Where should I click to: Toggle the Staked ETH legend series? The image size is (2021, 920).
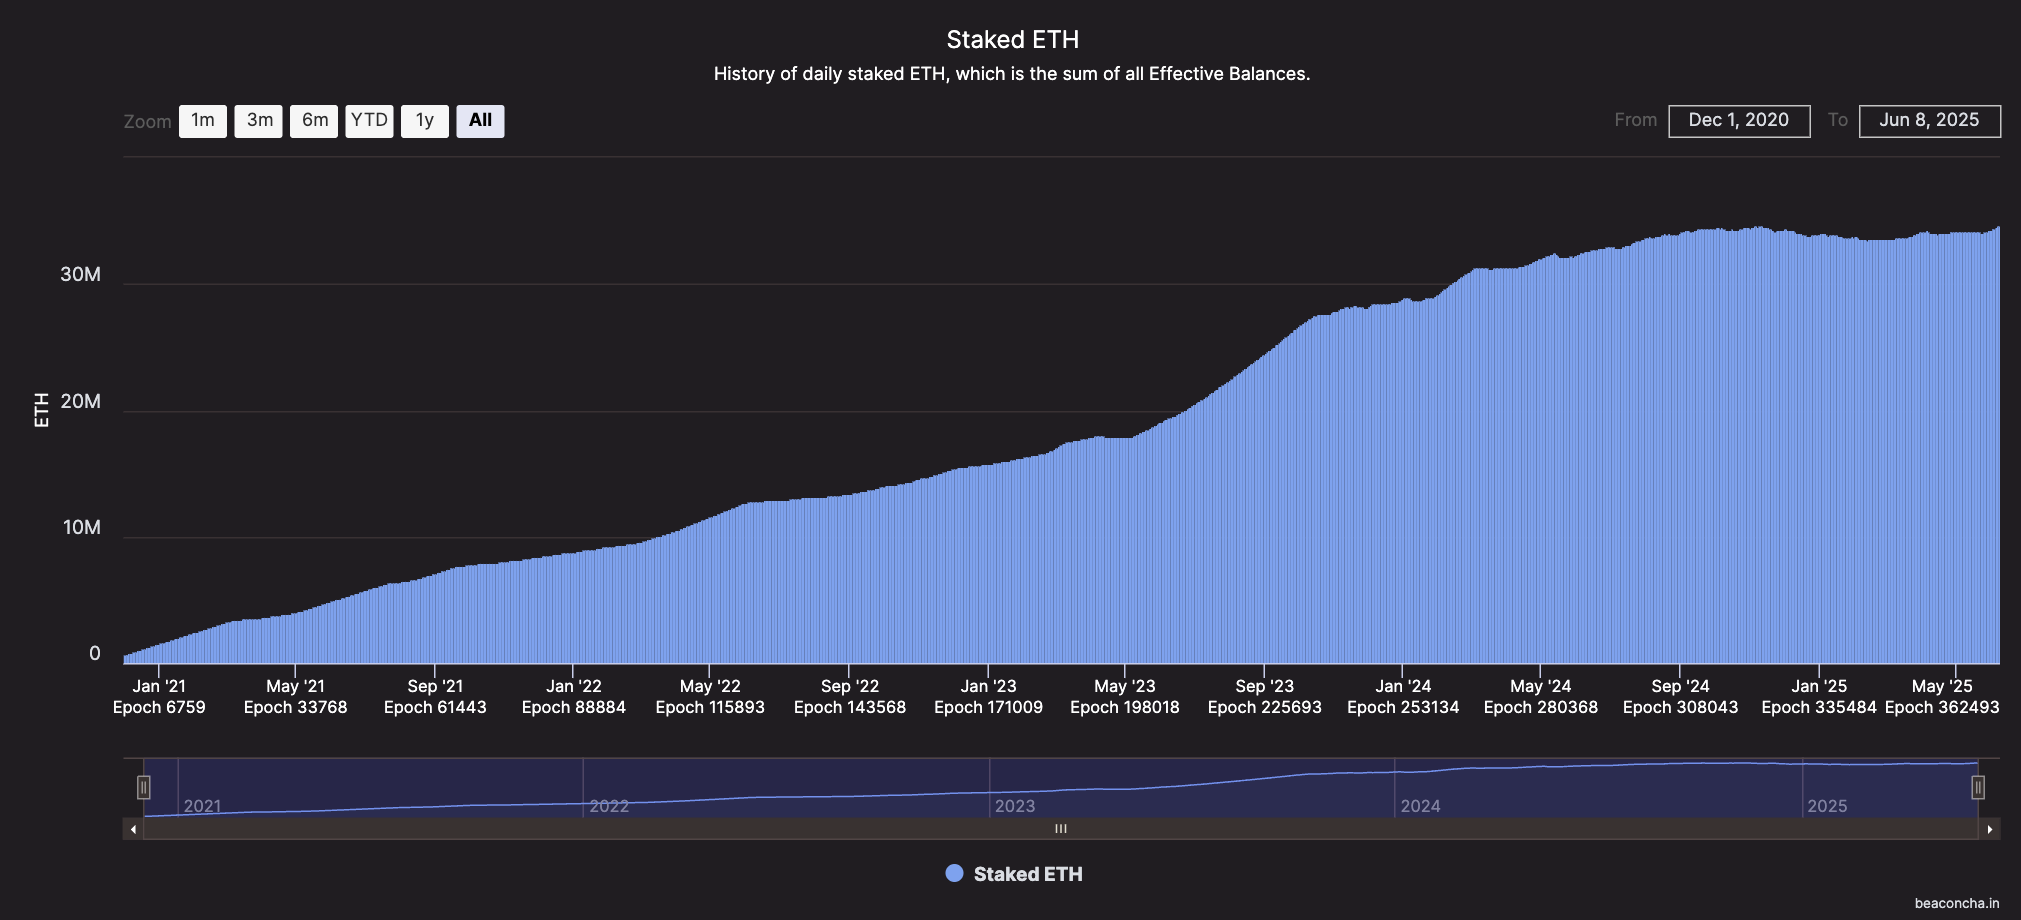1027,874
